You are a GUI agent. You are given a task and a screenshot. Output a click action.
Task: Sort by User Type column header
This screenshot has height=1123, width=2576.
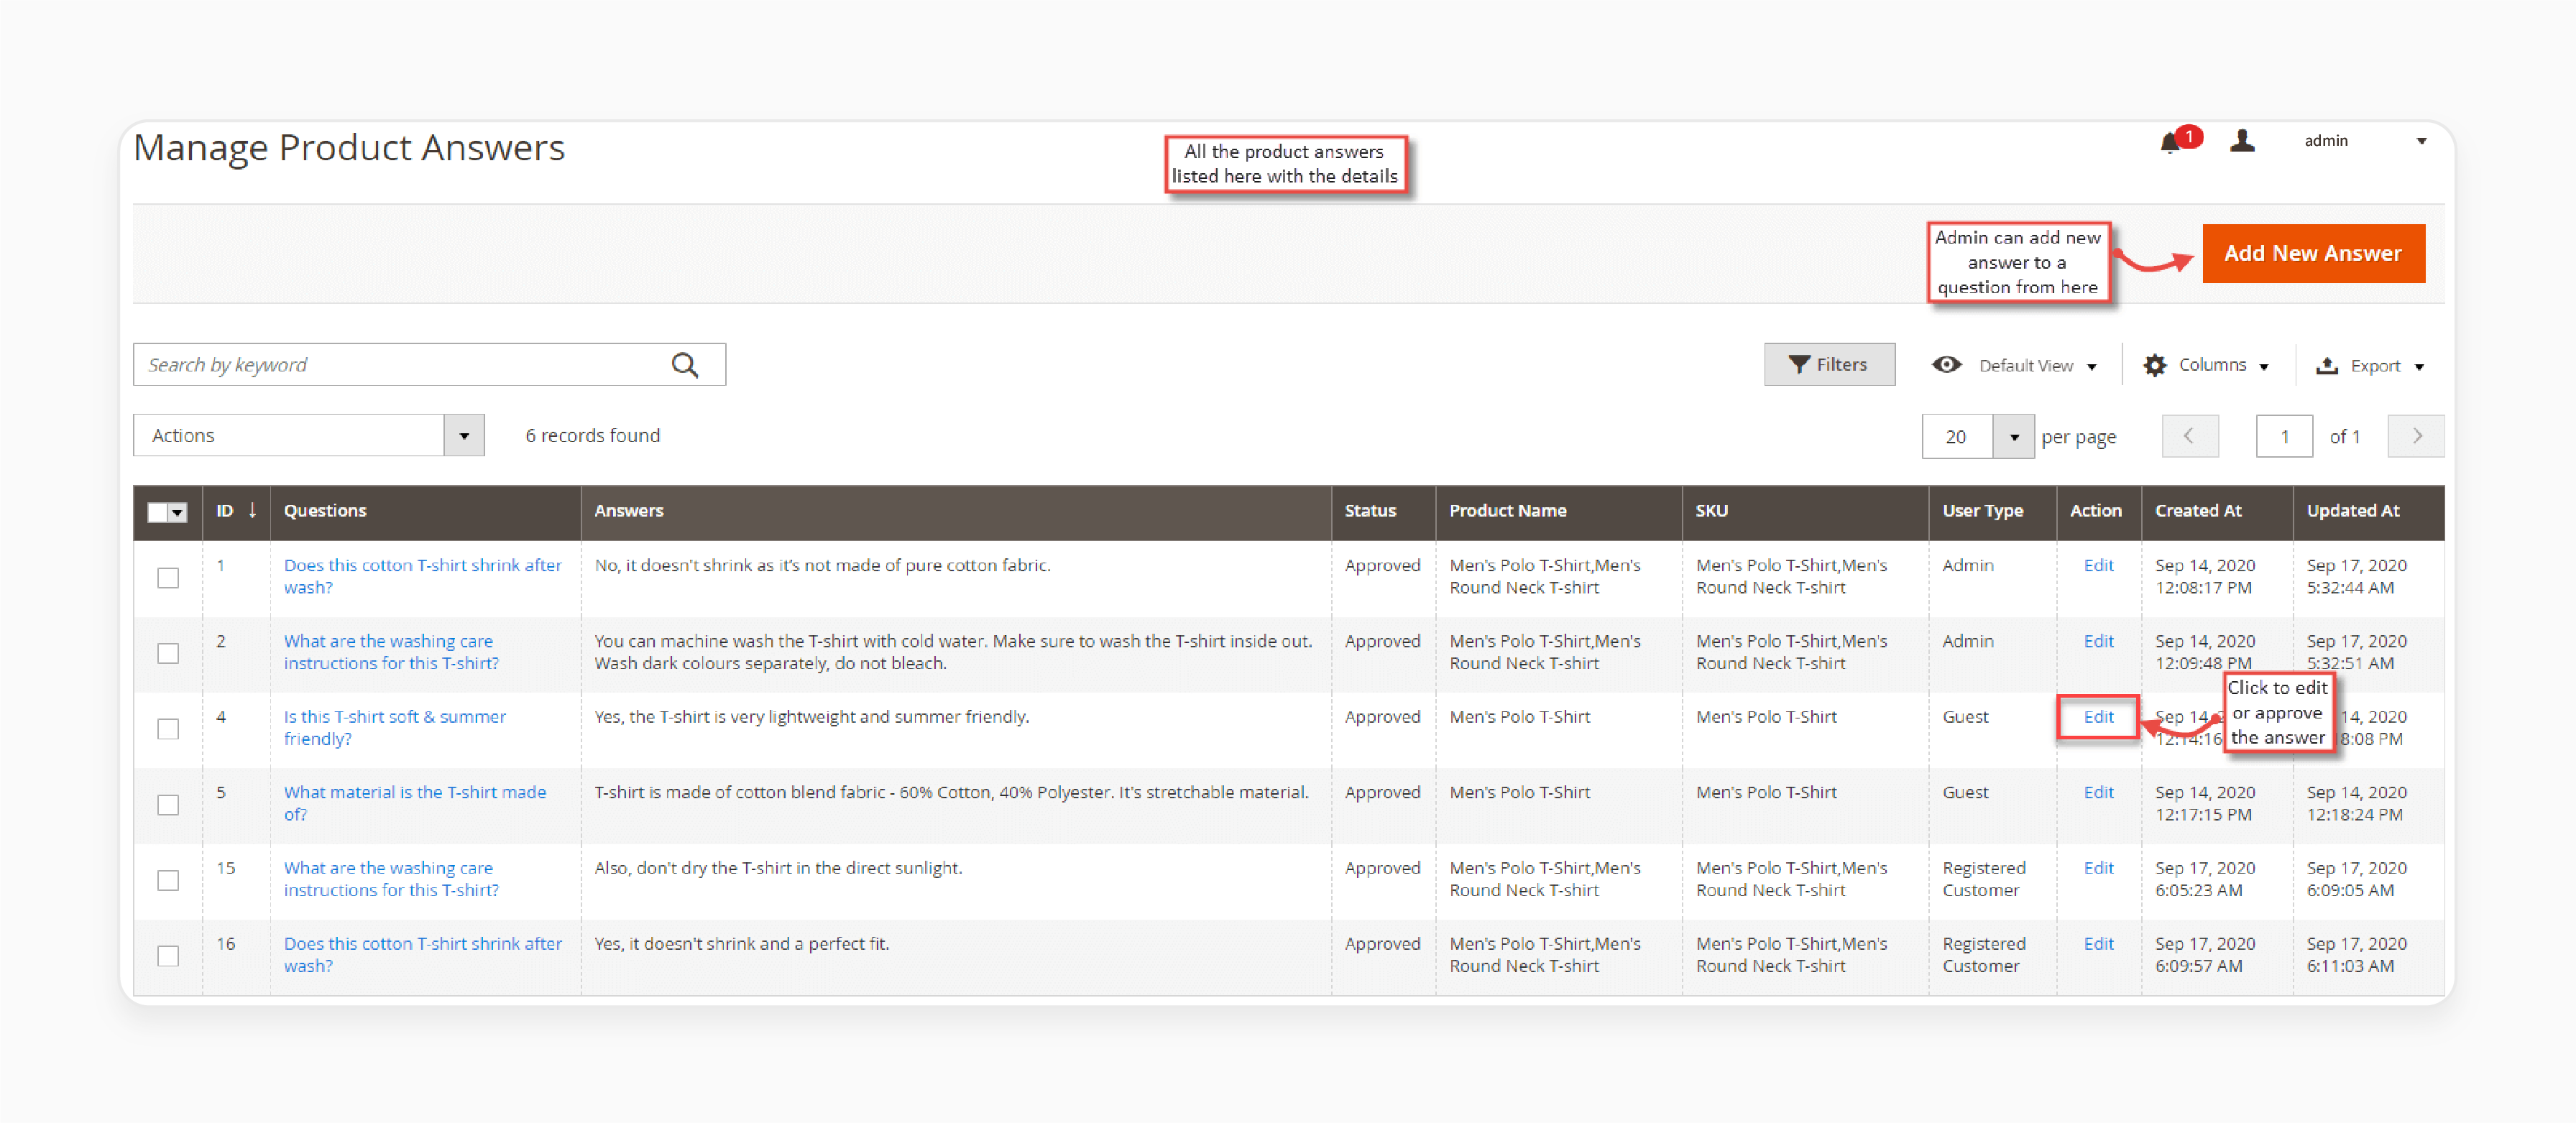coord(1982,511)
